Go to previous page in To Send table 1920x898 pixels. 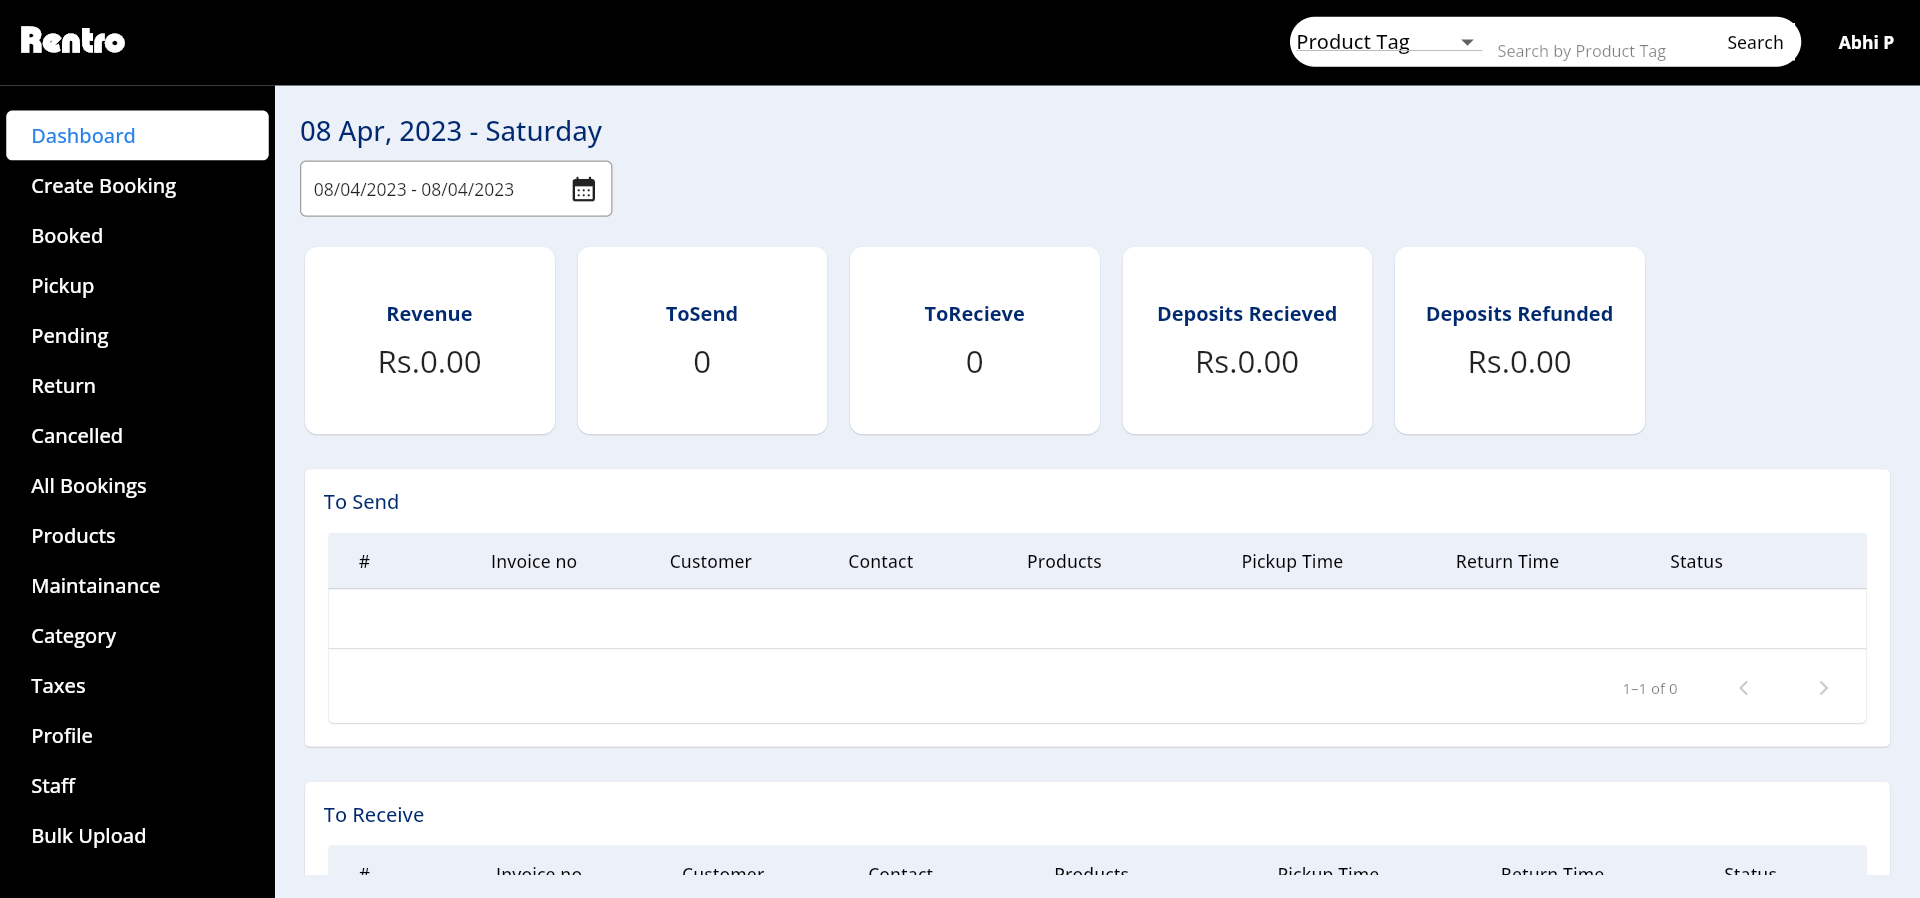[1743, 688]
